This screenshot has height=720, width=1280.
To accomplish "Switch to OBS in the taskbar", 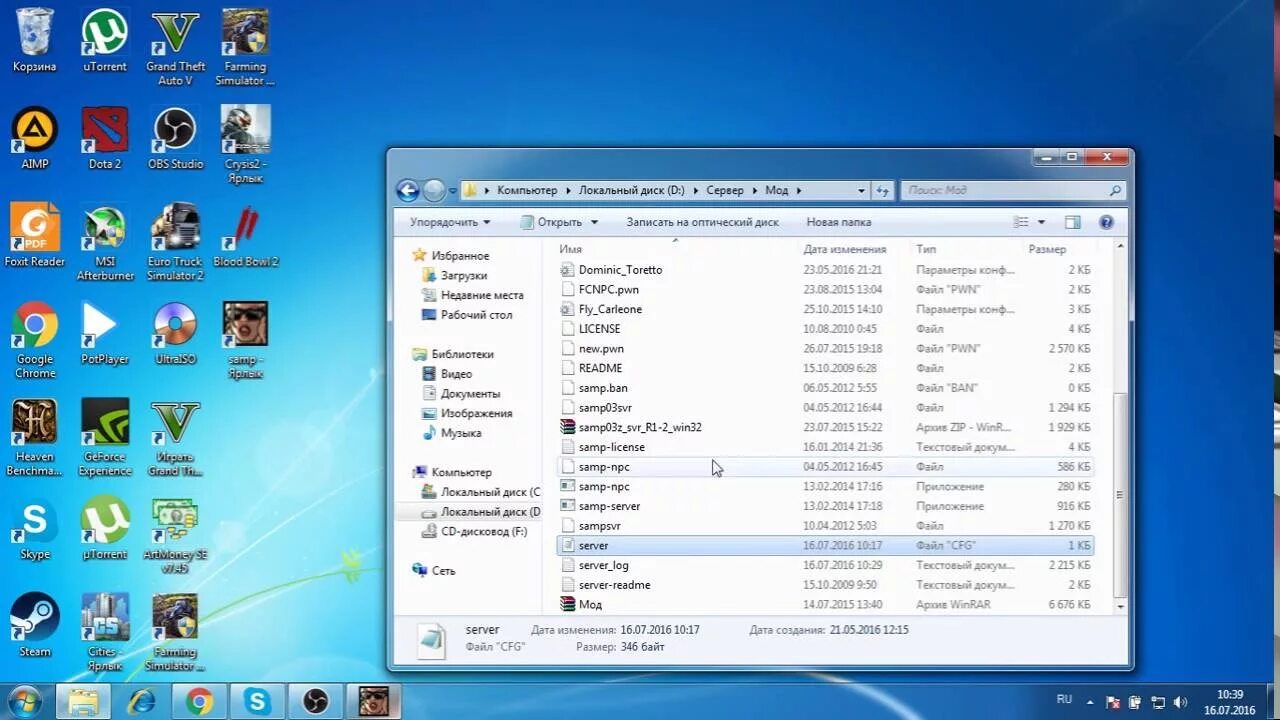I will [315, 701].
